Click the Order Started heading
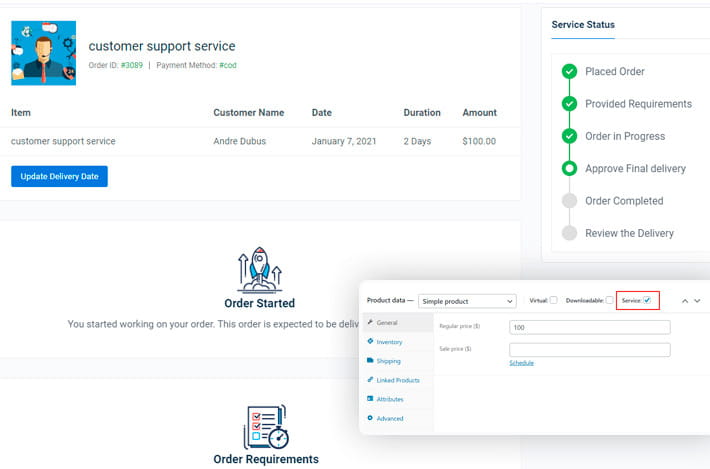The width and height of the screenshot is (710, 469). coord(259,303)
